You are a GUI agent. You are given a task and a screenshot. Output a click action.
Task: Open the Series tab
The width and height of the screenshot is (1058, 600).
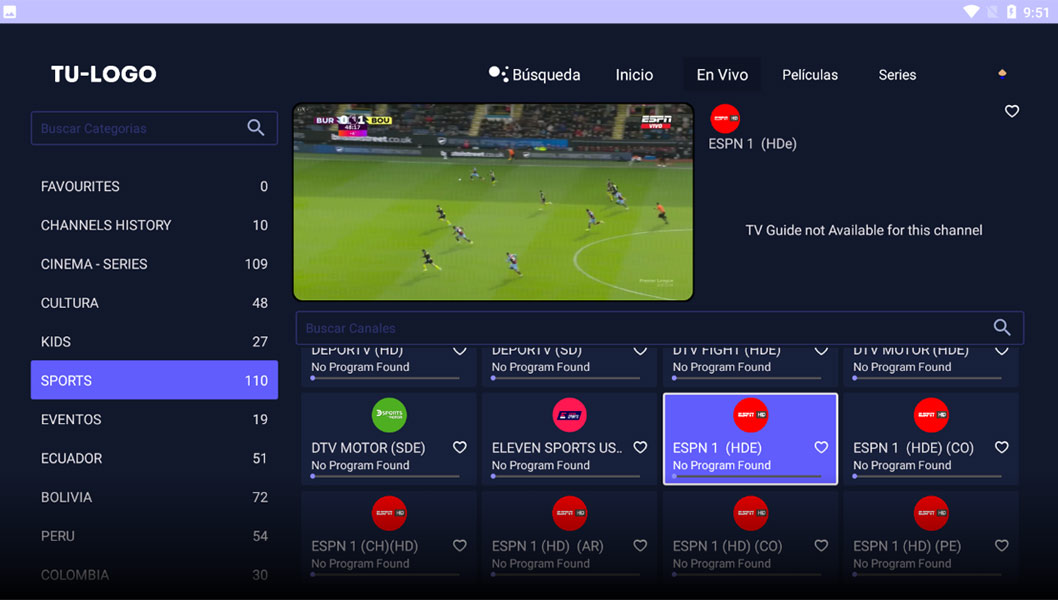point(897,75)
